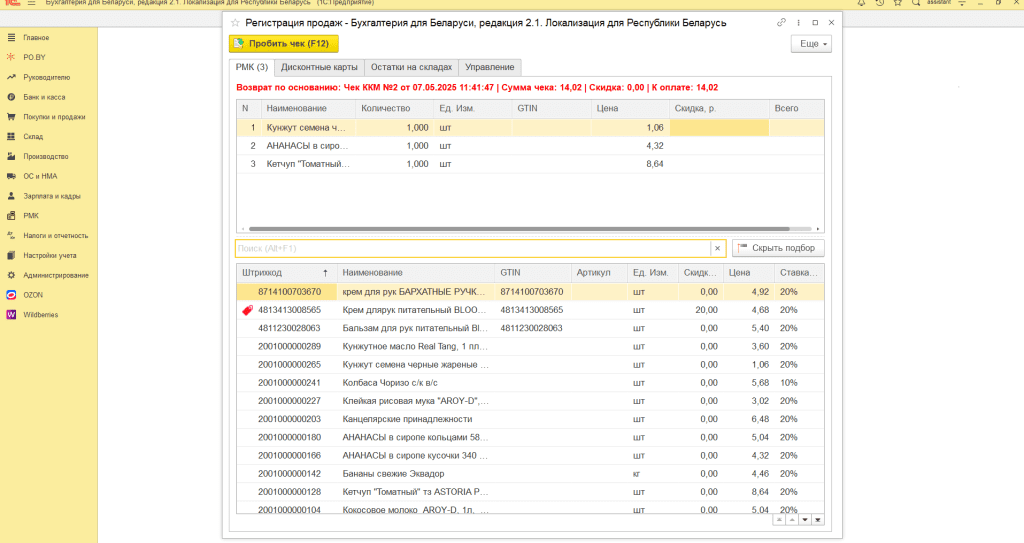Move up one row in product list
This screenshot has height=543, width=1024.
click(x=792, y=520)
